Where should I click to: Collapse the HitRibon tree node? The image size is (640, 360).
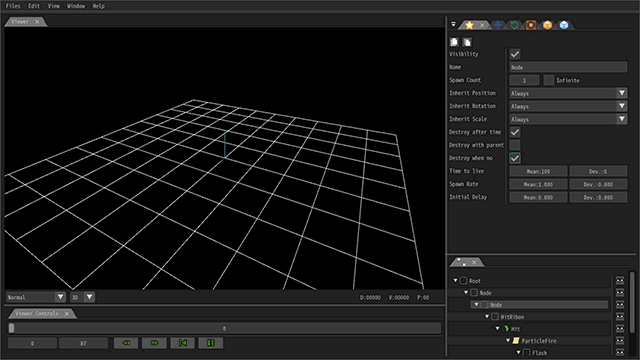click(x=487, y=317)
